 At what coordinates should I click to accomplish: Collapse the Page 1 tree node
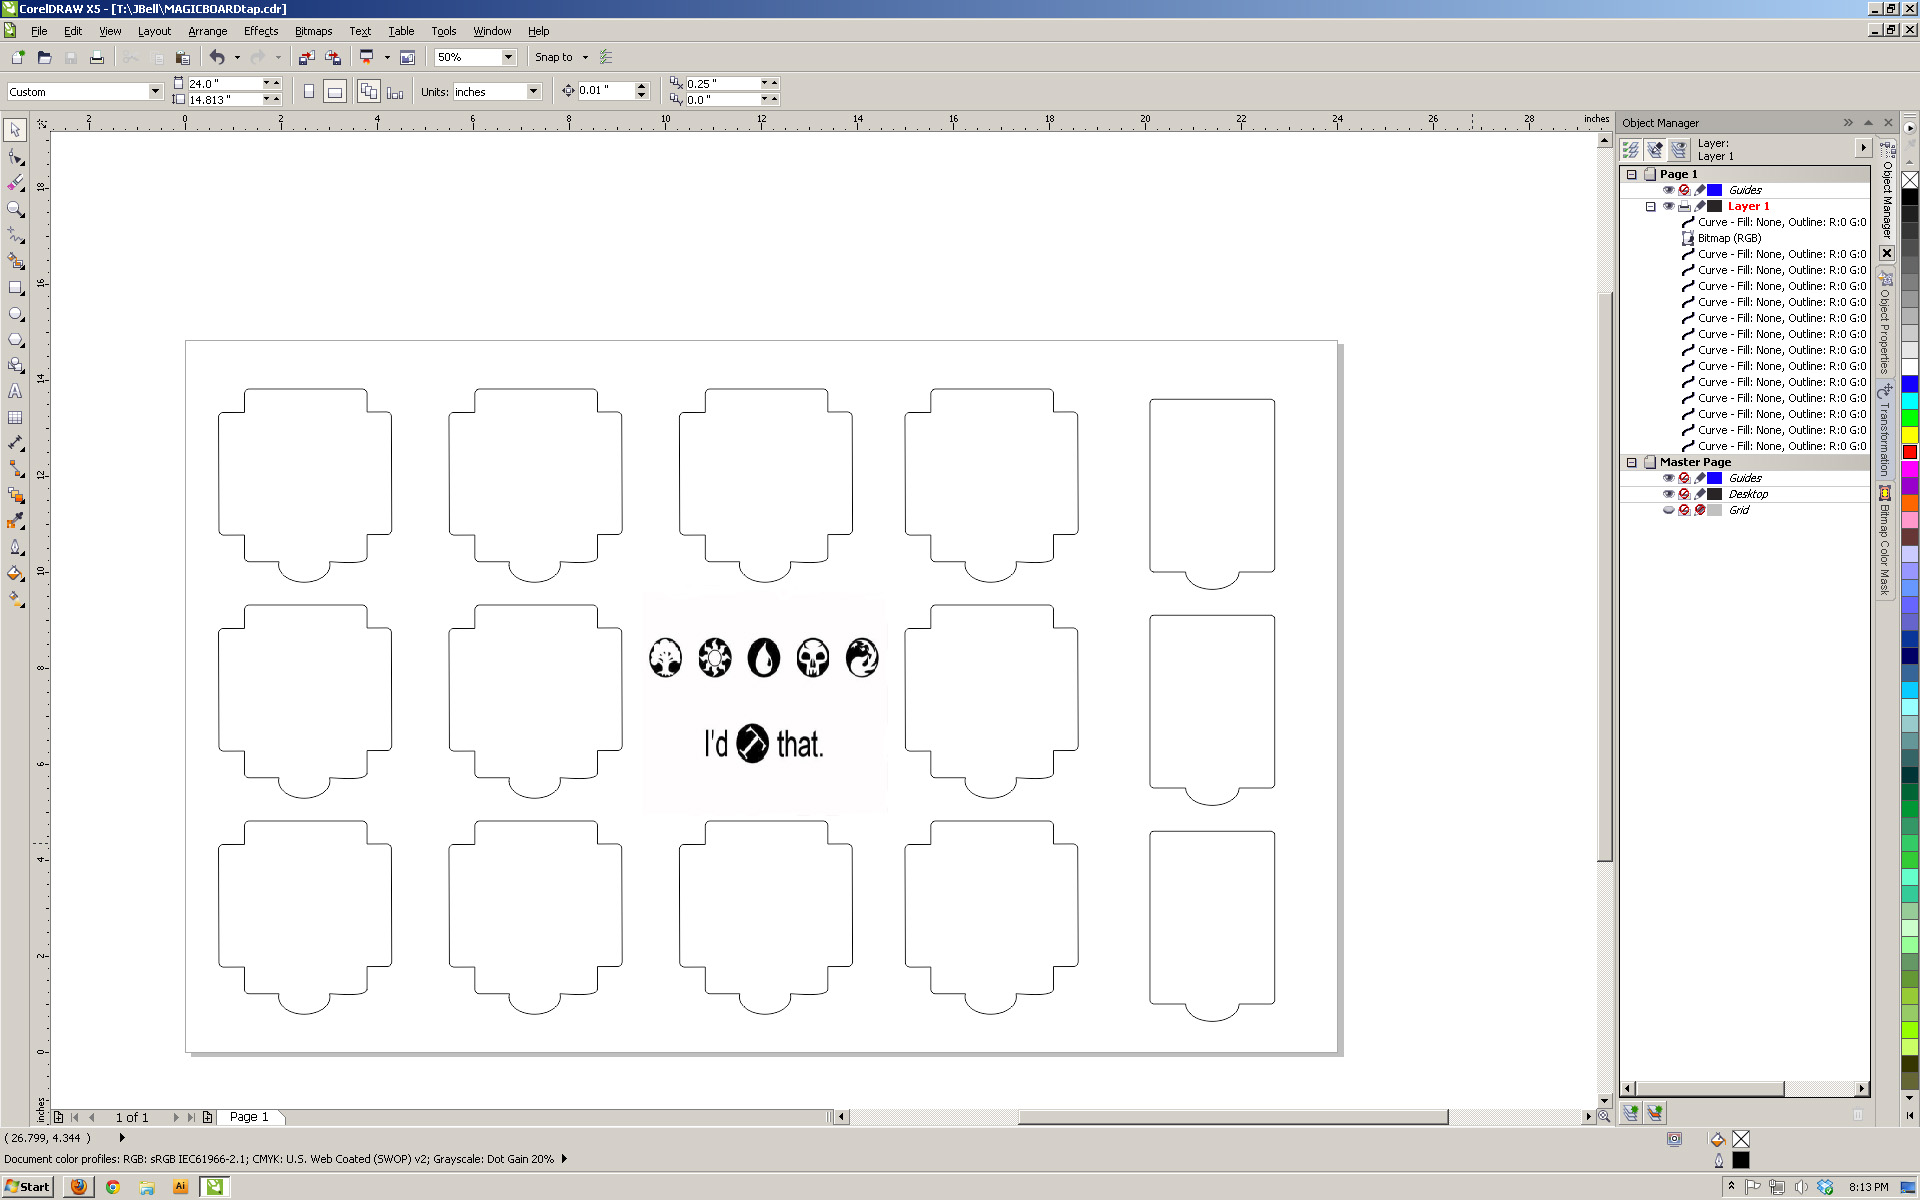point(1632,174)
